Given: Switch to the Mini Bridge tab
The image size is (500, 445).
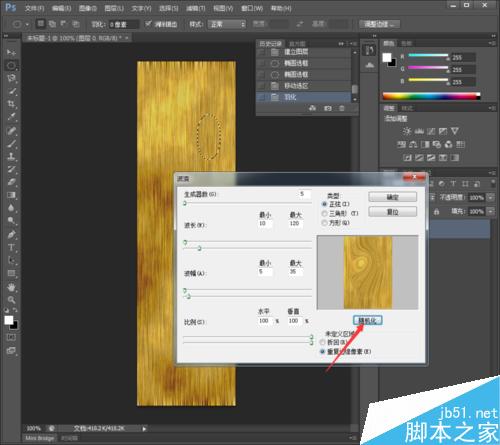Looking at the screenshot, I should pos(40,438).
